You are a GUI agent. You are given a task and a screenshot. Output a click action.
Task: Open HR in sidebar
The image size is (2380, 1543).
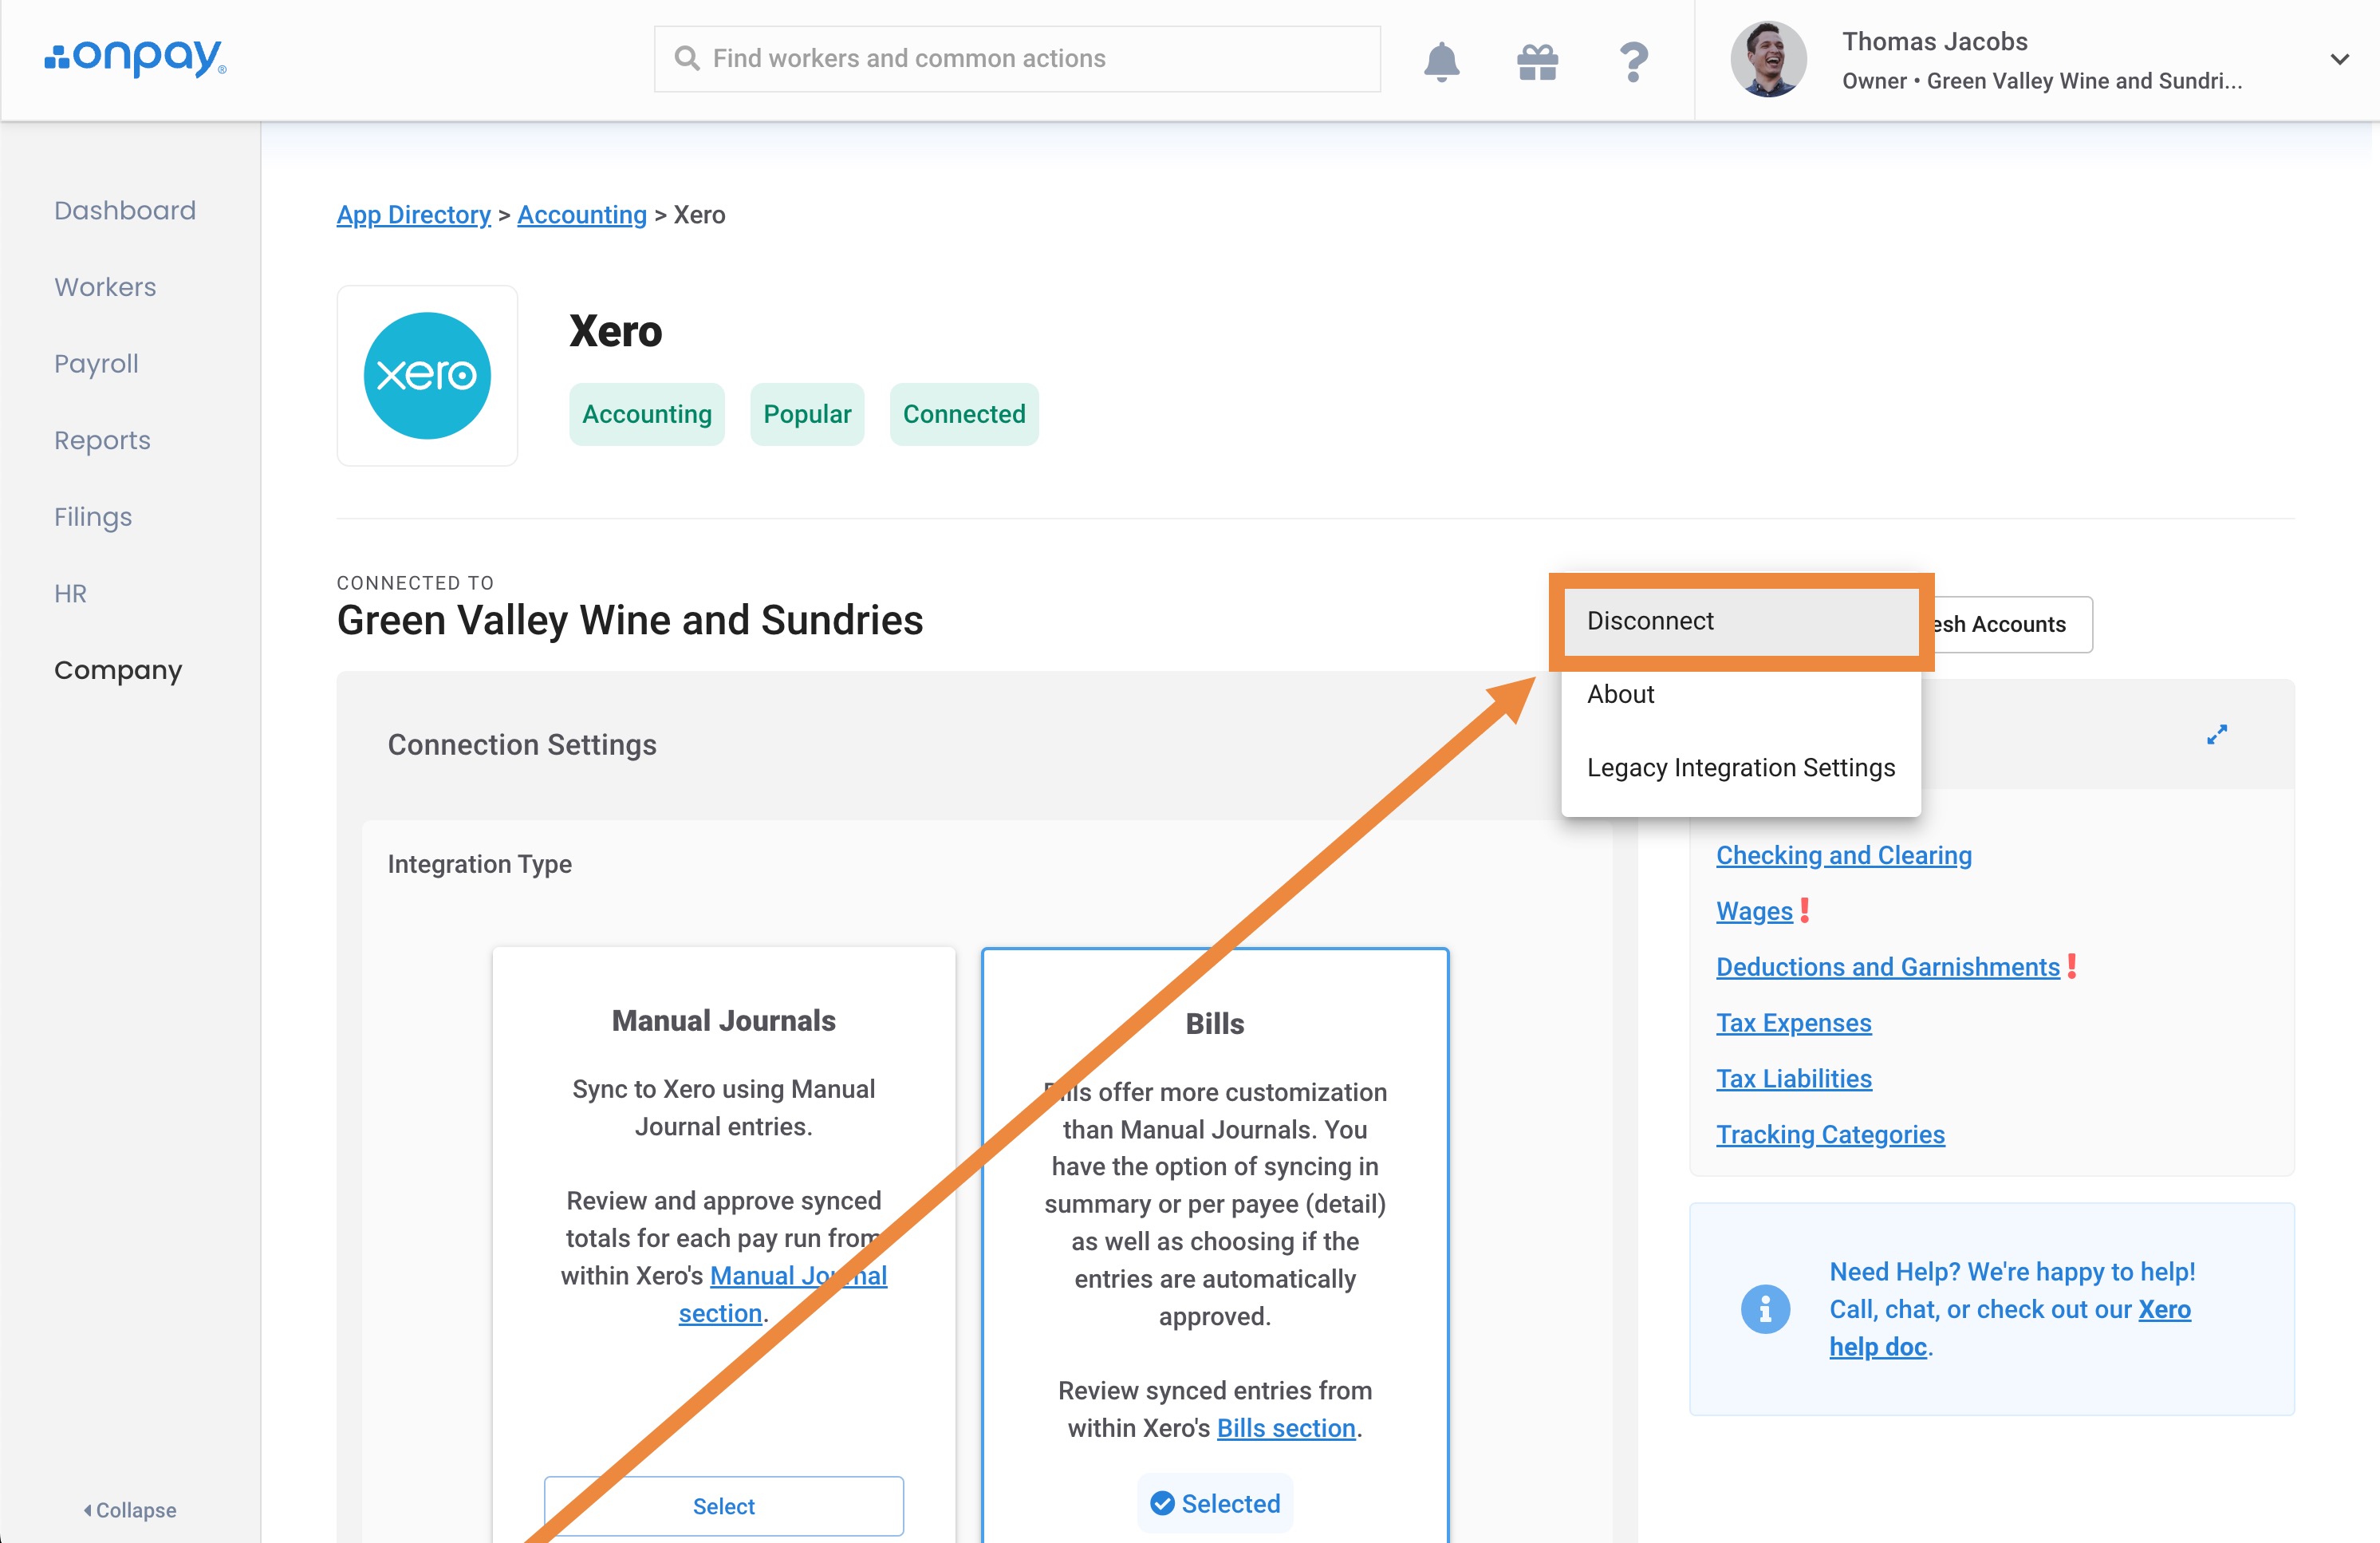pyautogui.click(x=70, y=594)
